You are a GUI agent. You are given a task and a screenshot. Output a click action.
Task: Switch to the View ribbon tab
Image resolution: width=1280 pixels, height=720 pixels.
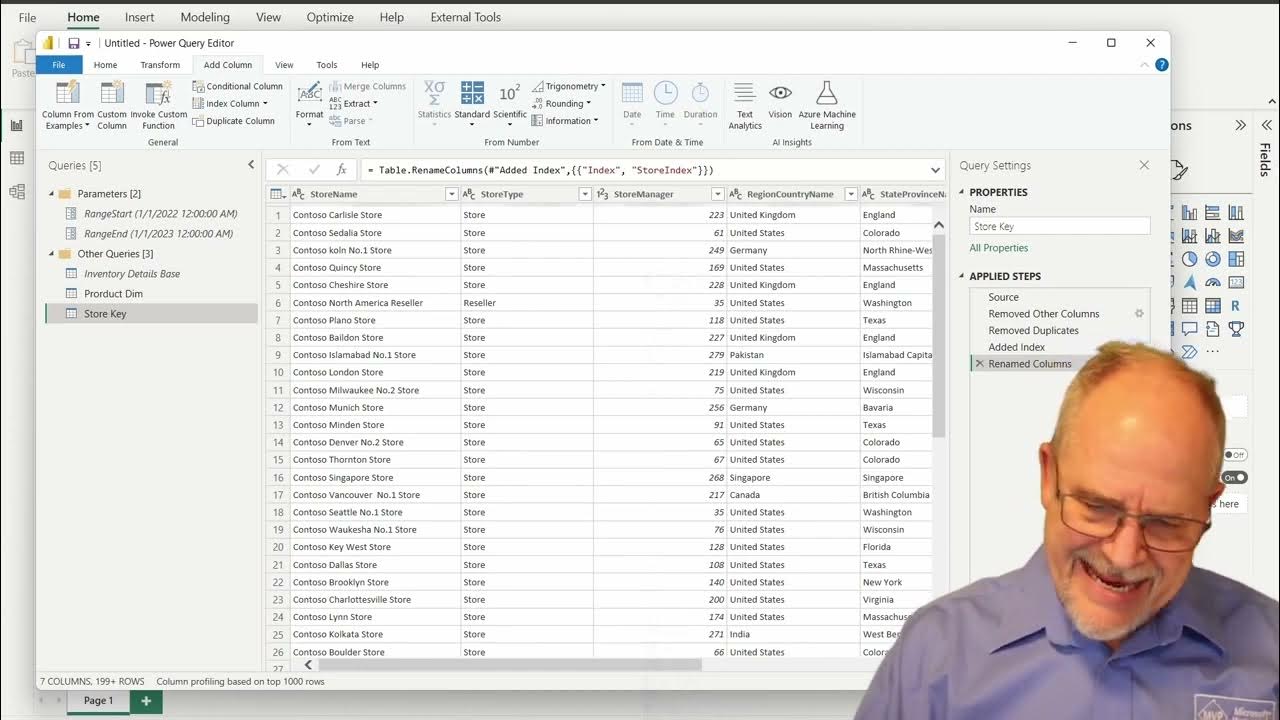(x=284, y=65)
